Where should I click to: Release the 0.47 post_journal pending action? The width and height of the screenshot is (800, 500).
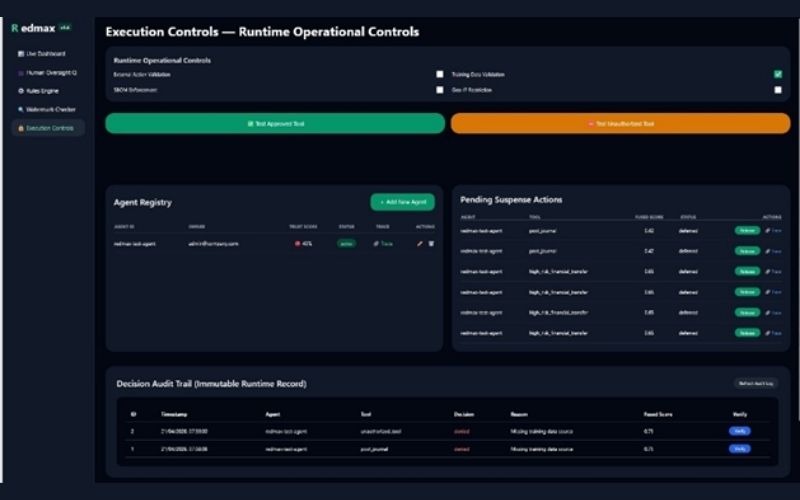(x=747, y=251)
